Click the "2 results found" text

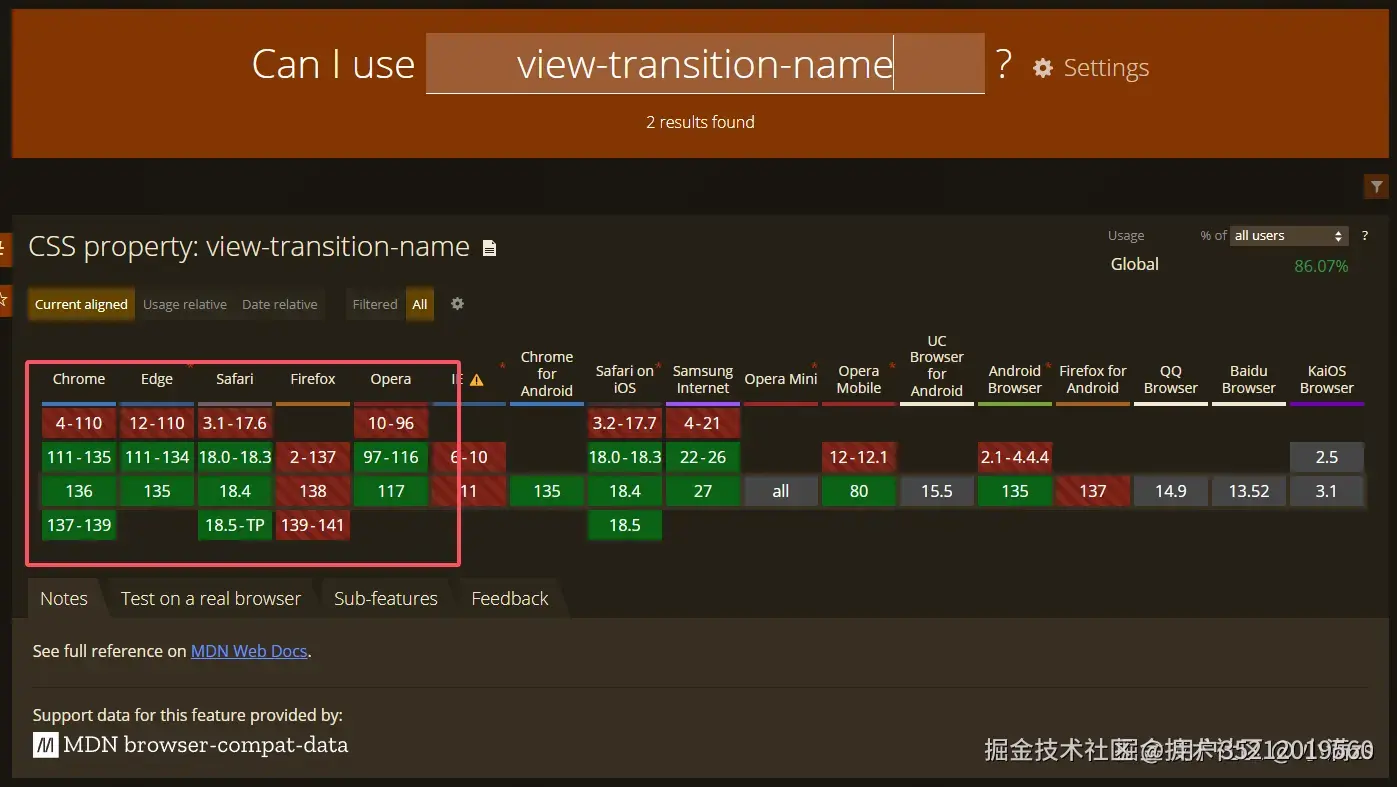point(700,122)
